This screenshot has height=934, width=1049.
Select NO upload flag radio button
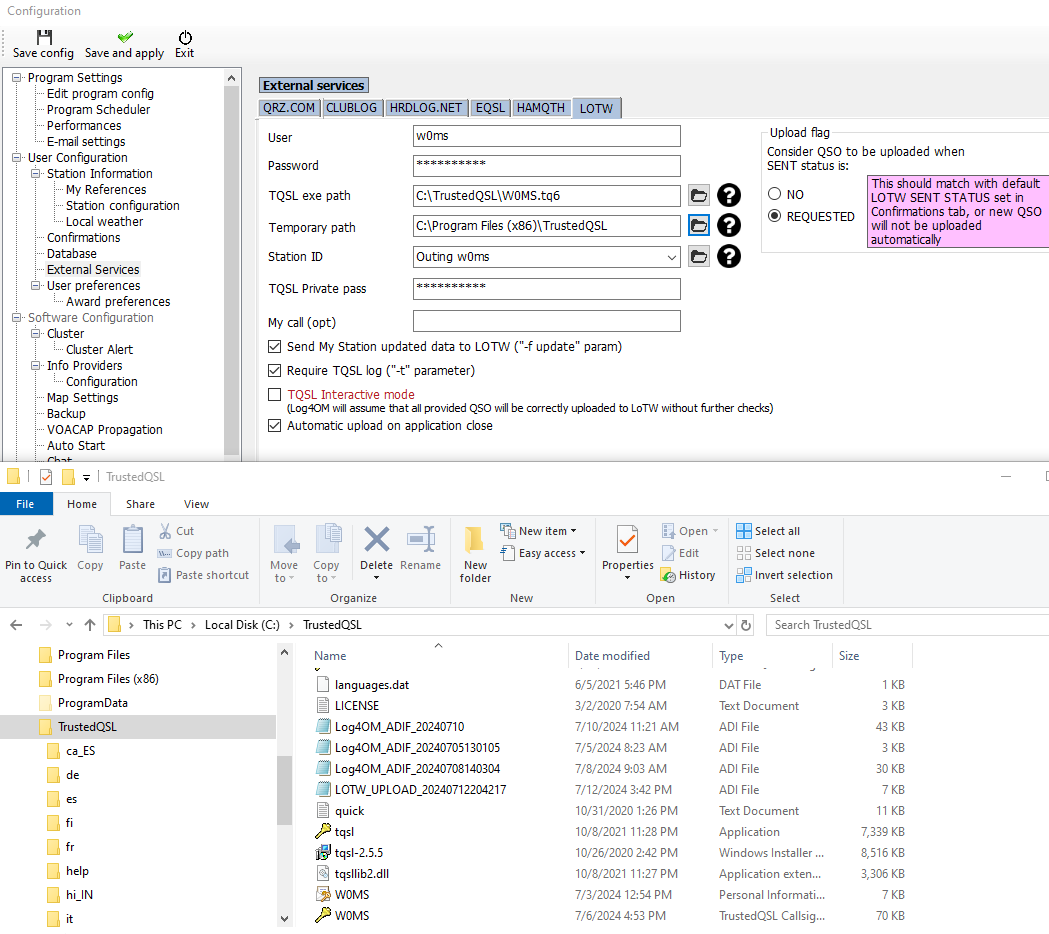775,194
